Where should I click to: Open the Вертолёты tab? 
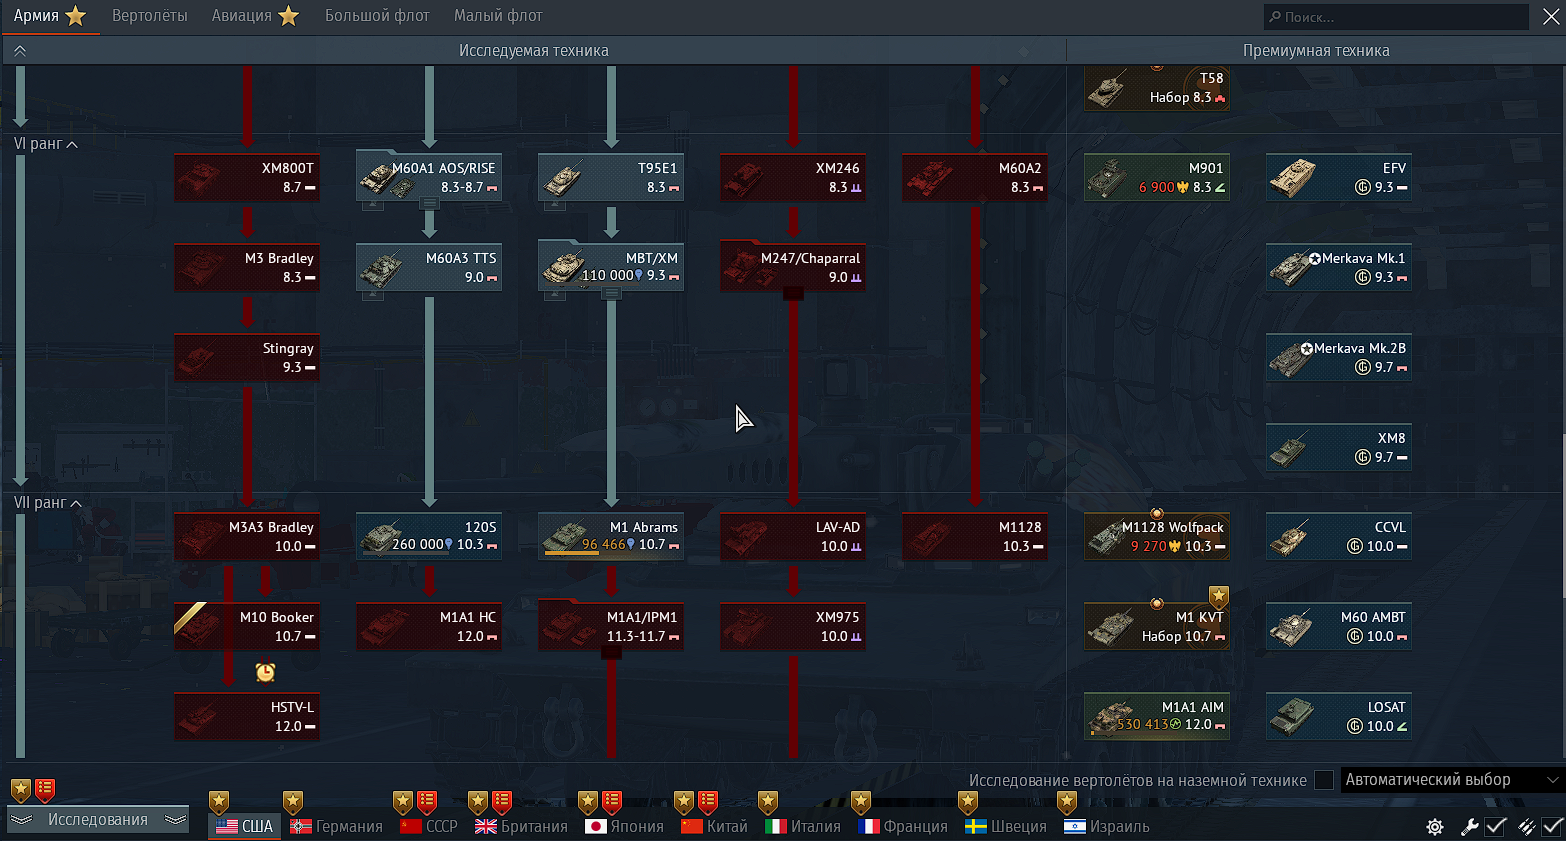[x=150, y=16]
